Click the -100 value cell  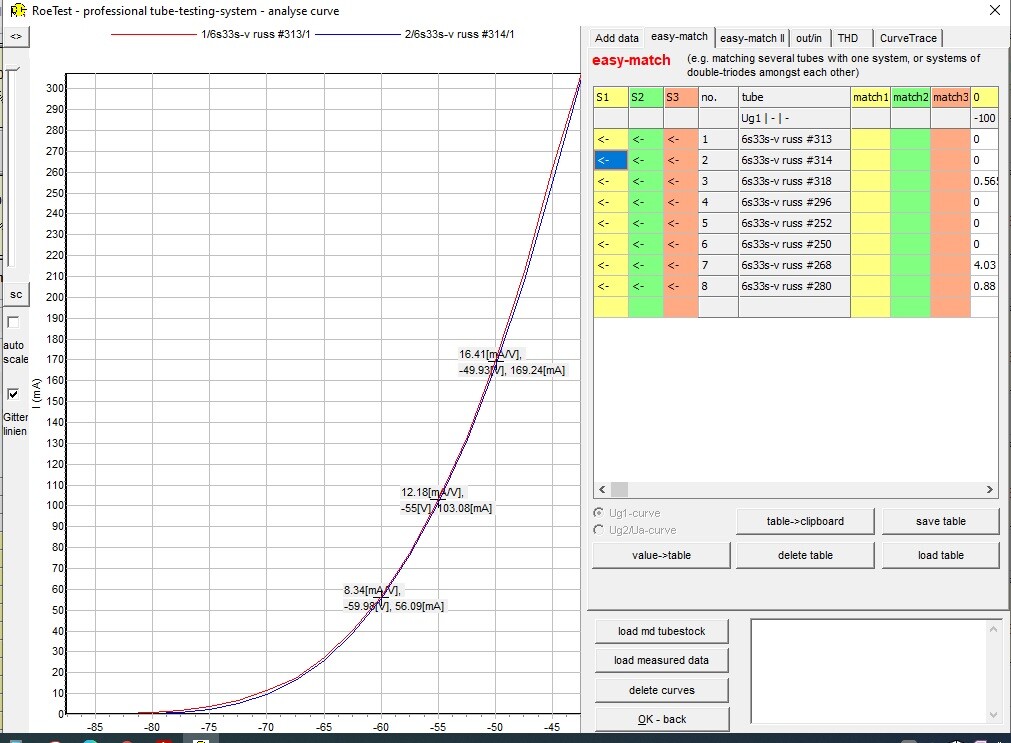point(985,118)
